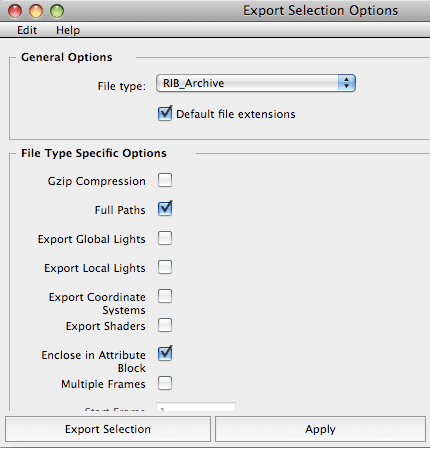The width and height of the screenshot is (430, 460).
Task: Click the Start Frame input field
Action: pos(196,407)
